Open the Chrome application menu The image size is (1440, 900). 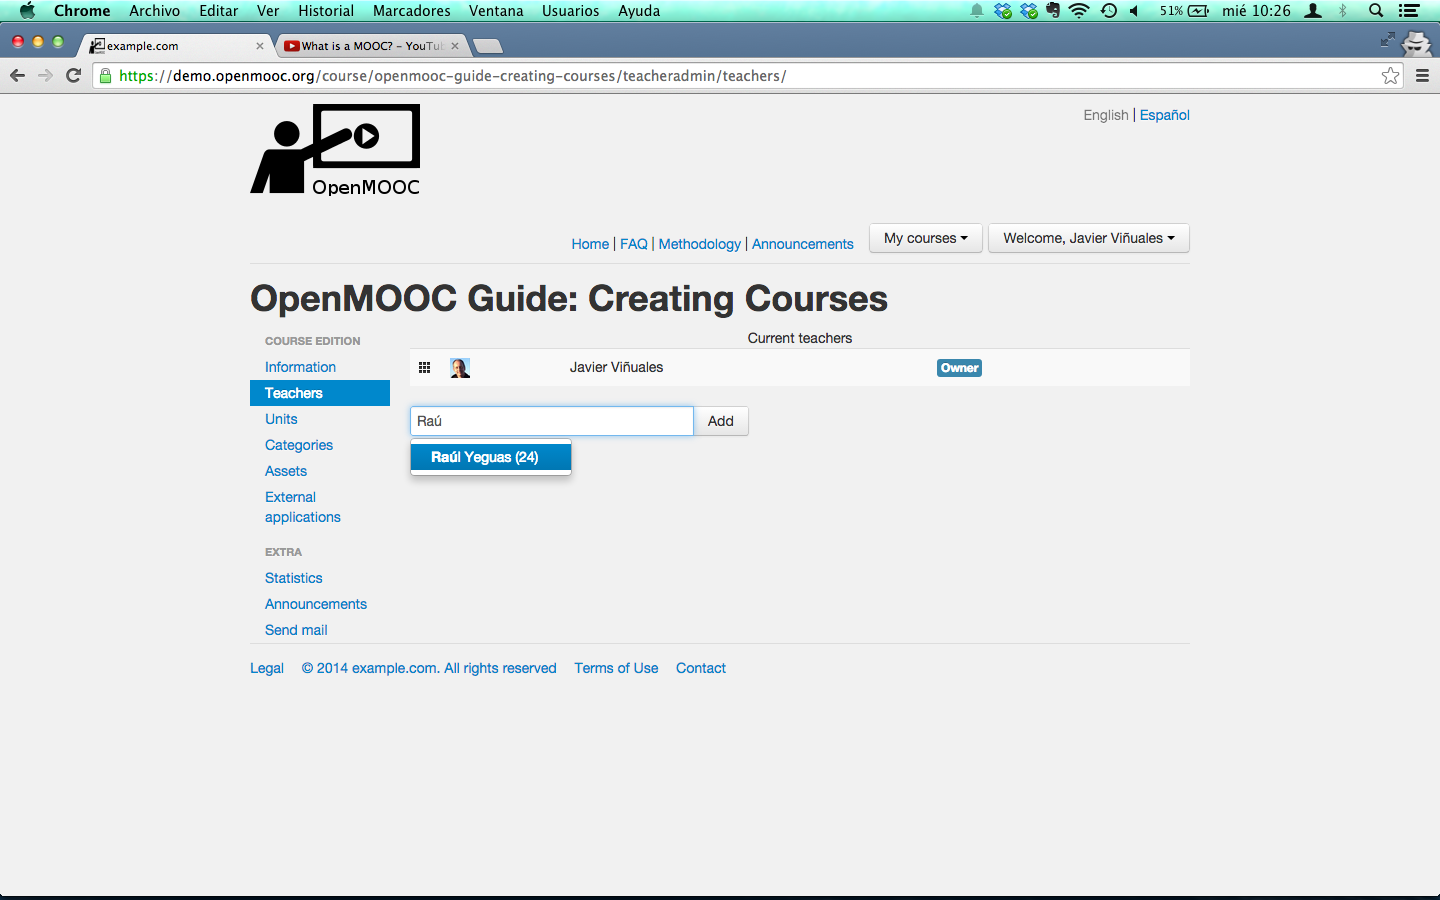[82, 11]
